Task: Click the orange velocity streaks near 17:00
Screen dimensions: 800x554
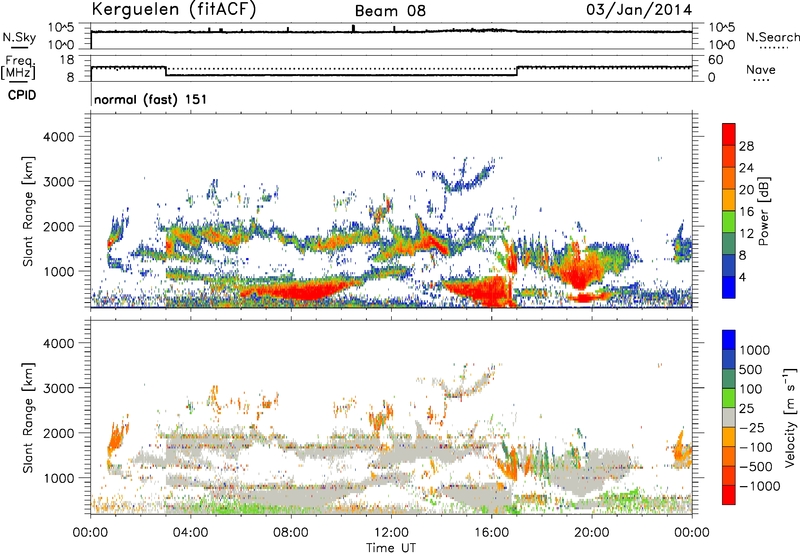Action: click(x=508, y=463)
